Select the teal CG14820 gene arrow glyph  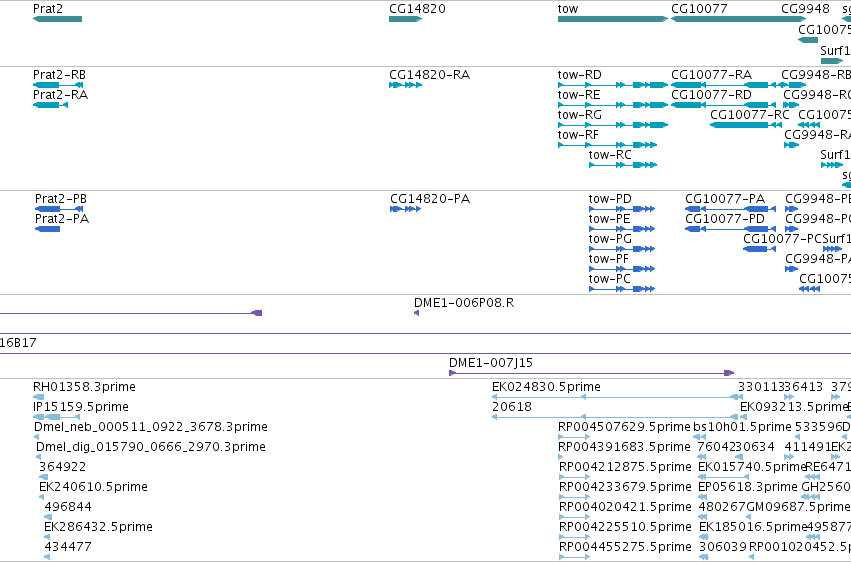coord(405,19)
